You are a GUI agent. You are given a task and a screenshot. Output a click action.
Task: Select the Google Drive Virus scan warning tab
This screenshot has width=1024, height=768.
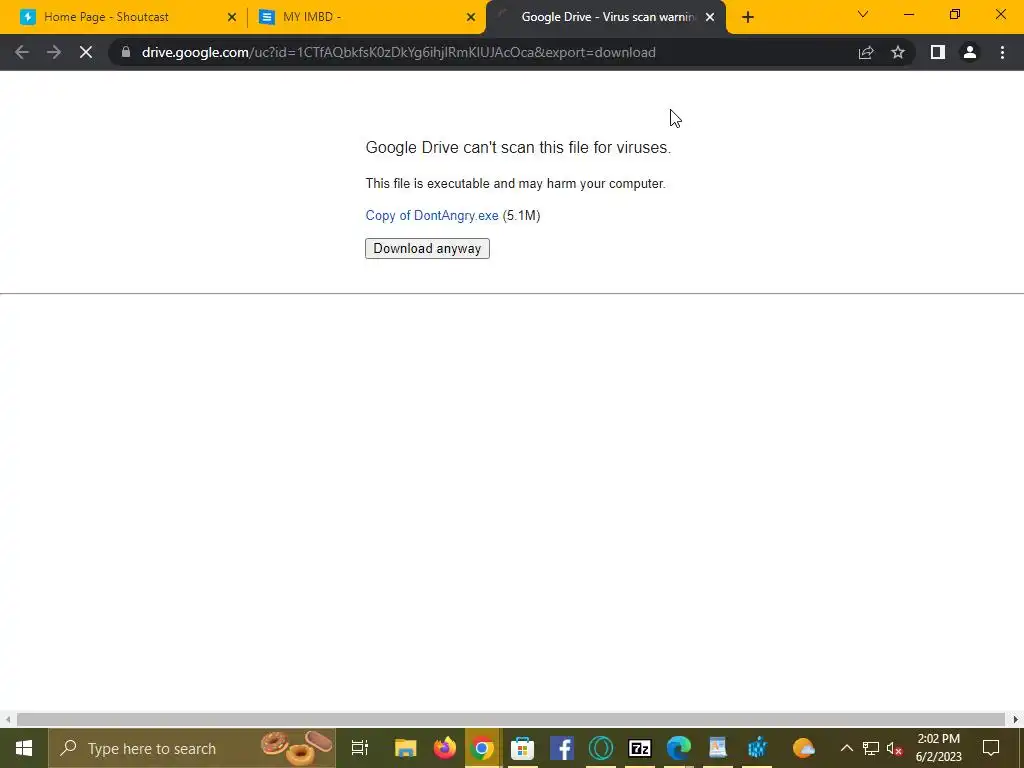[605, 17]
